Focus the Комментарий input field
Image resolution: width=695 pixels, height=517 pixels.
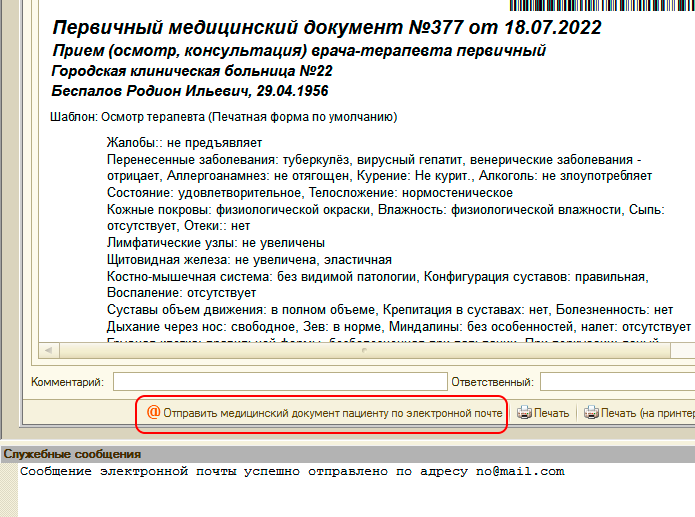(x=279, y=382)
